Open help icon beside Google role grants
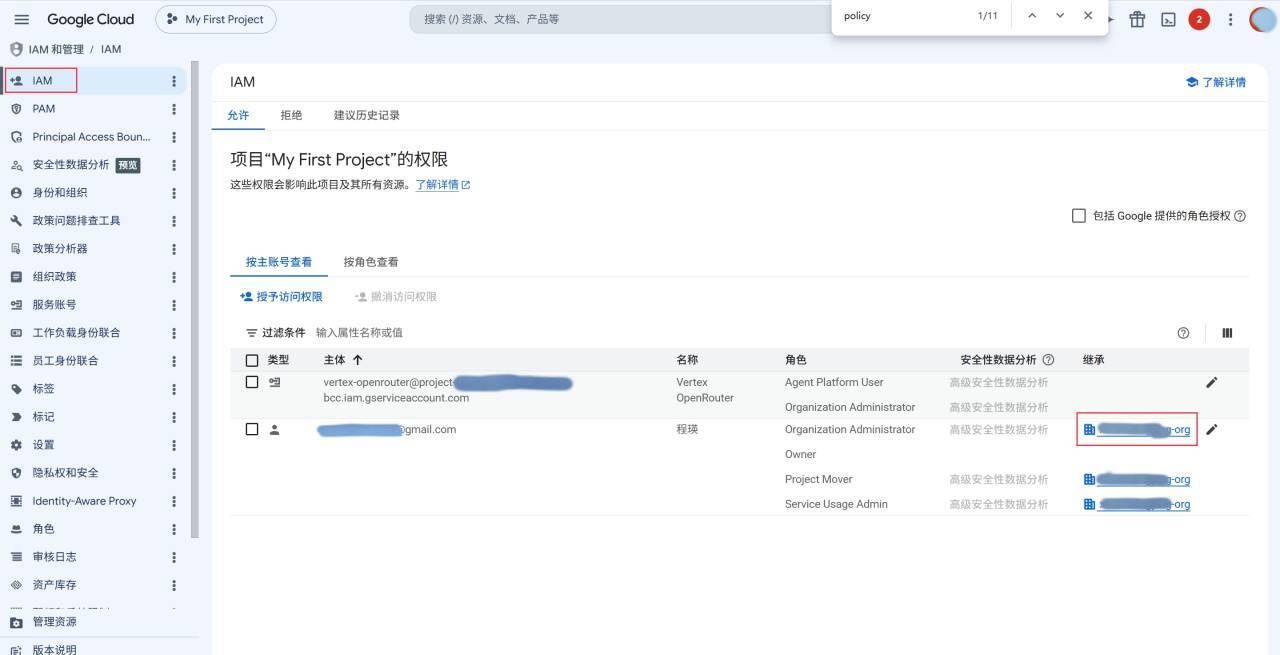This screenshot has height=655, width=1280. point(1240,216)
